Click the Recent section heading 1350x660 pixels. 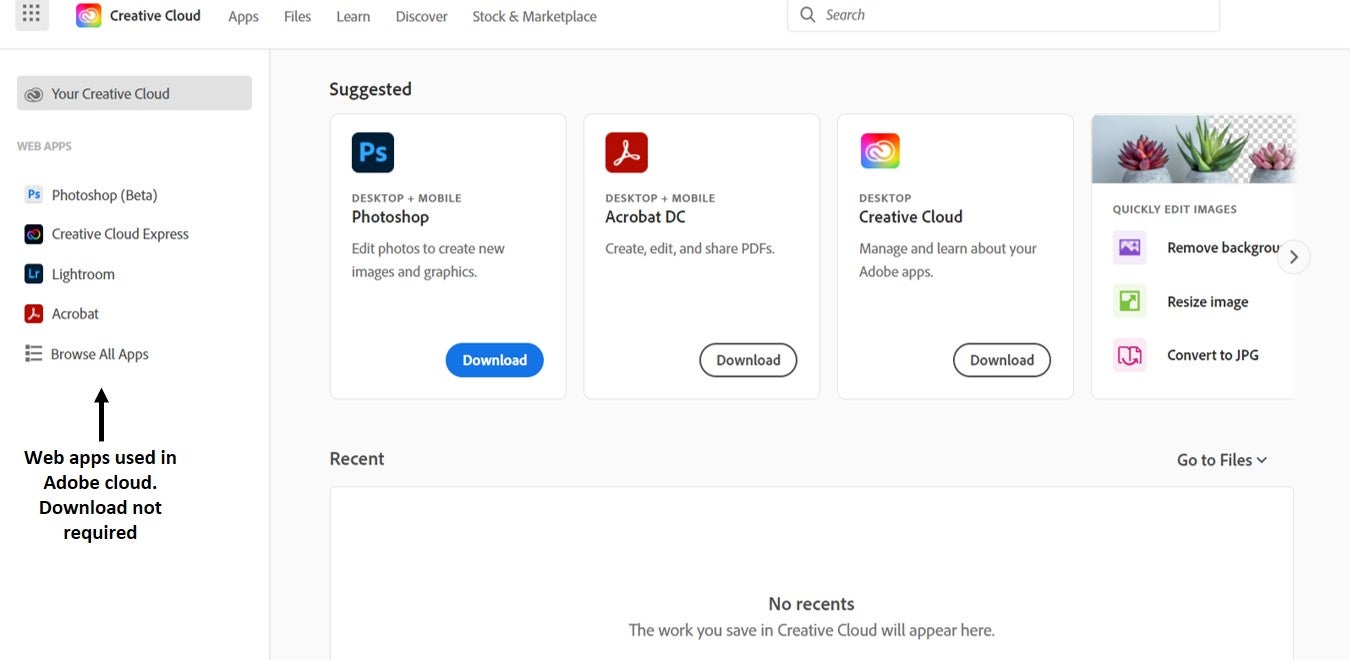(x=357, y=459)
